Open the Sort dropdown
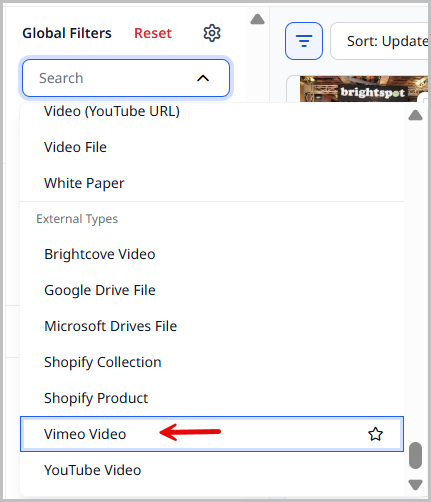431x502 pixels. [x=379, y=41]
